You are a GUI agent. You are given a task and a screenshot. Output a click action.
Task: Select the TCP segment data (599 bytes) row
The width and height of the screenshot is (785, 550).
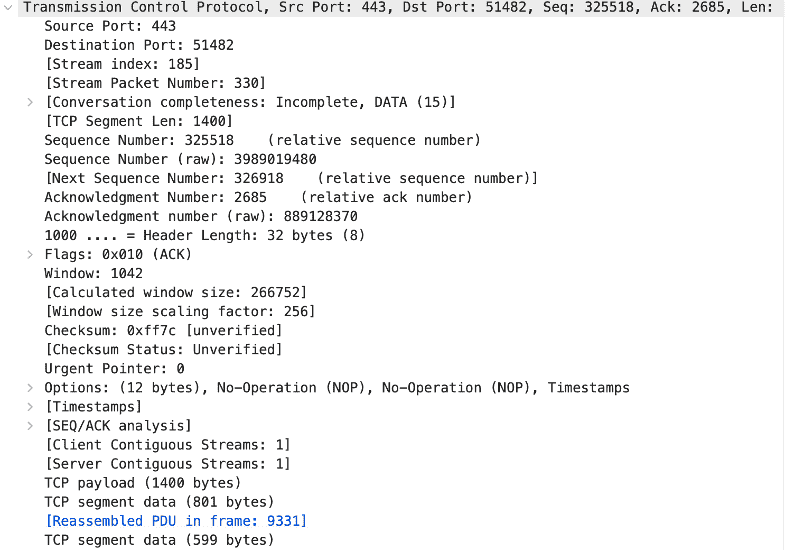click(159, 539)
